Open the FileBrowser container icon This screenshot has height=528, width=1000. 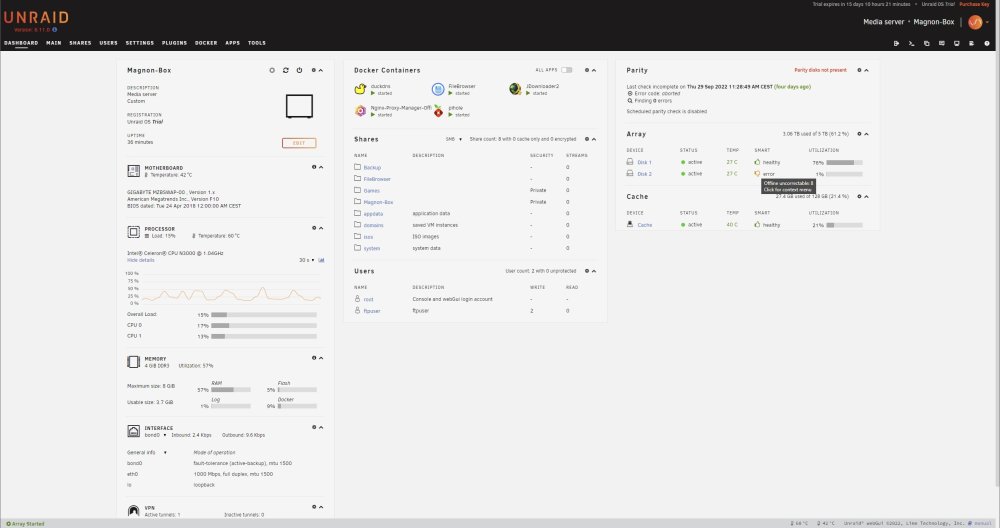[x=438, y=89]
